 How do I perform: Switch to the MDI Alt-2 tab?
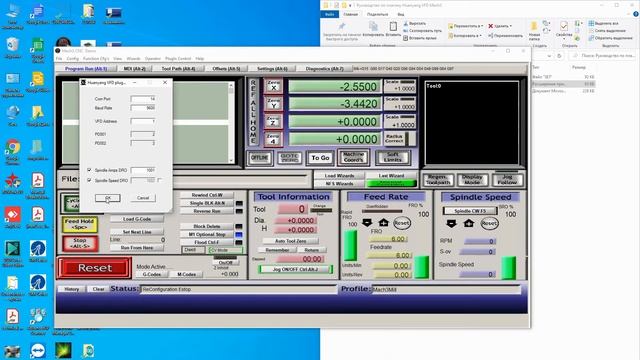click(x=135, y=69)
